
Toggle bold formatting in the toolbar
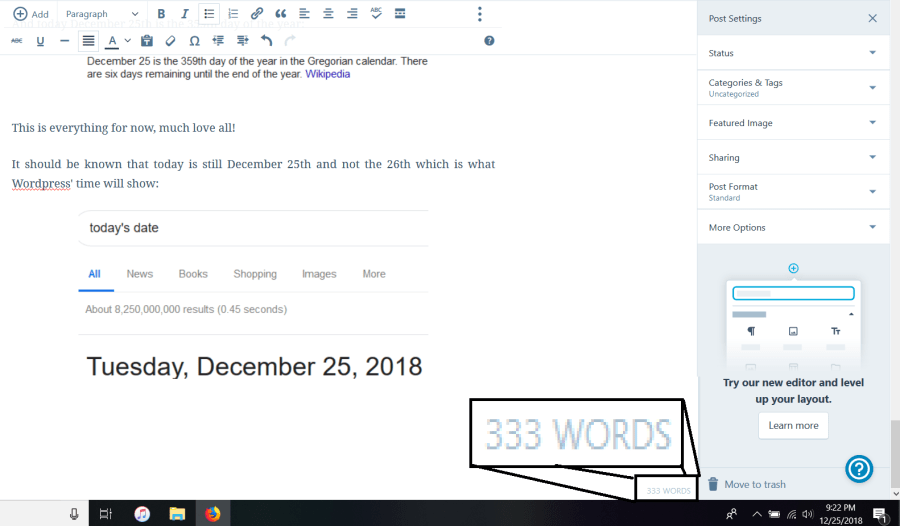tap(161, 14)
